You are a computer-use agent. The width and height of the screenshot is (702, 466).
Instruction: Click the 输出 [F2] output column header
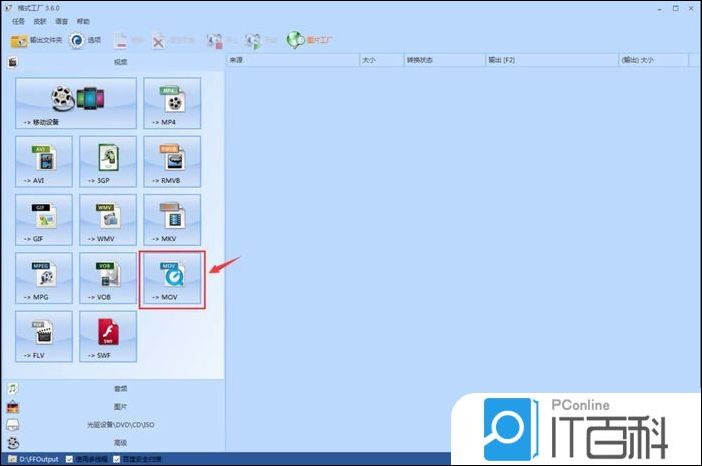tap(552, 60)
